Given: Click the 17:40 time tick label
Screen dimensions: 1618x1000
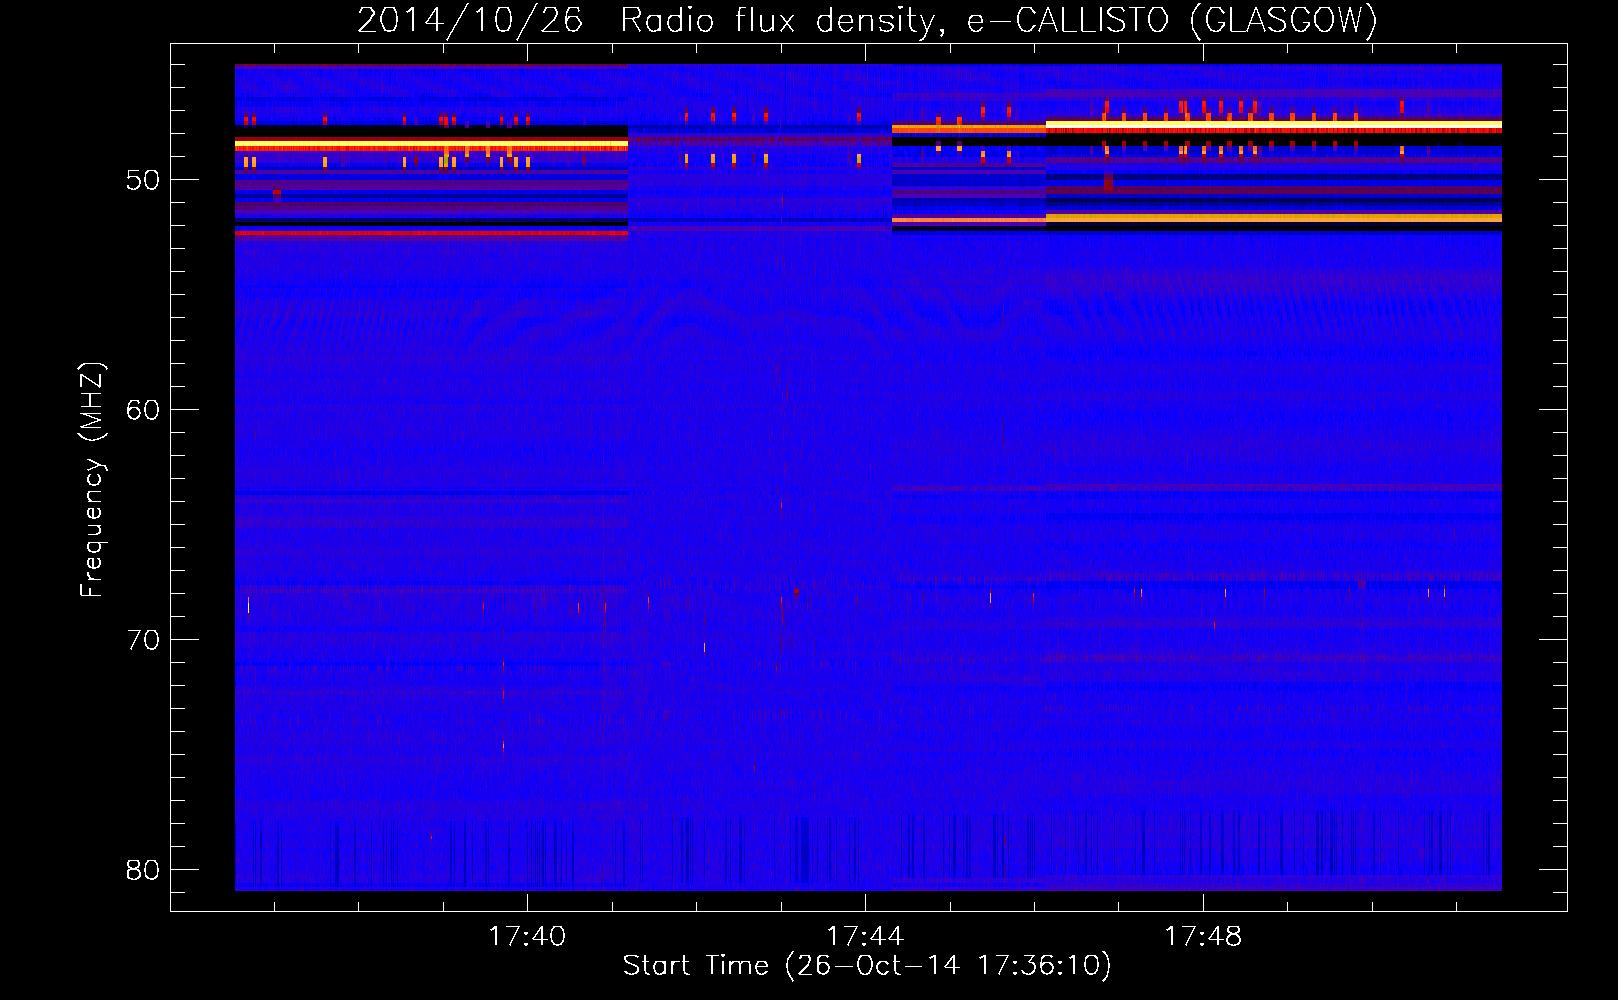Looking at the screenshot, I should (526, 936).
